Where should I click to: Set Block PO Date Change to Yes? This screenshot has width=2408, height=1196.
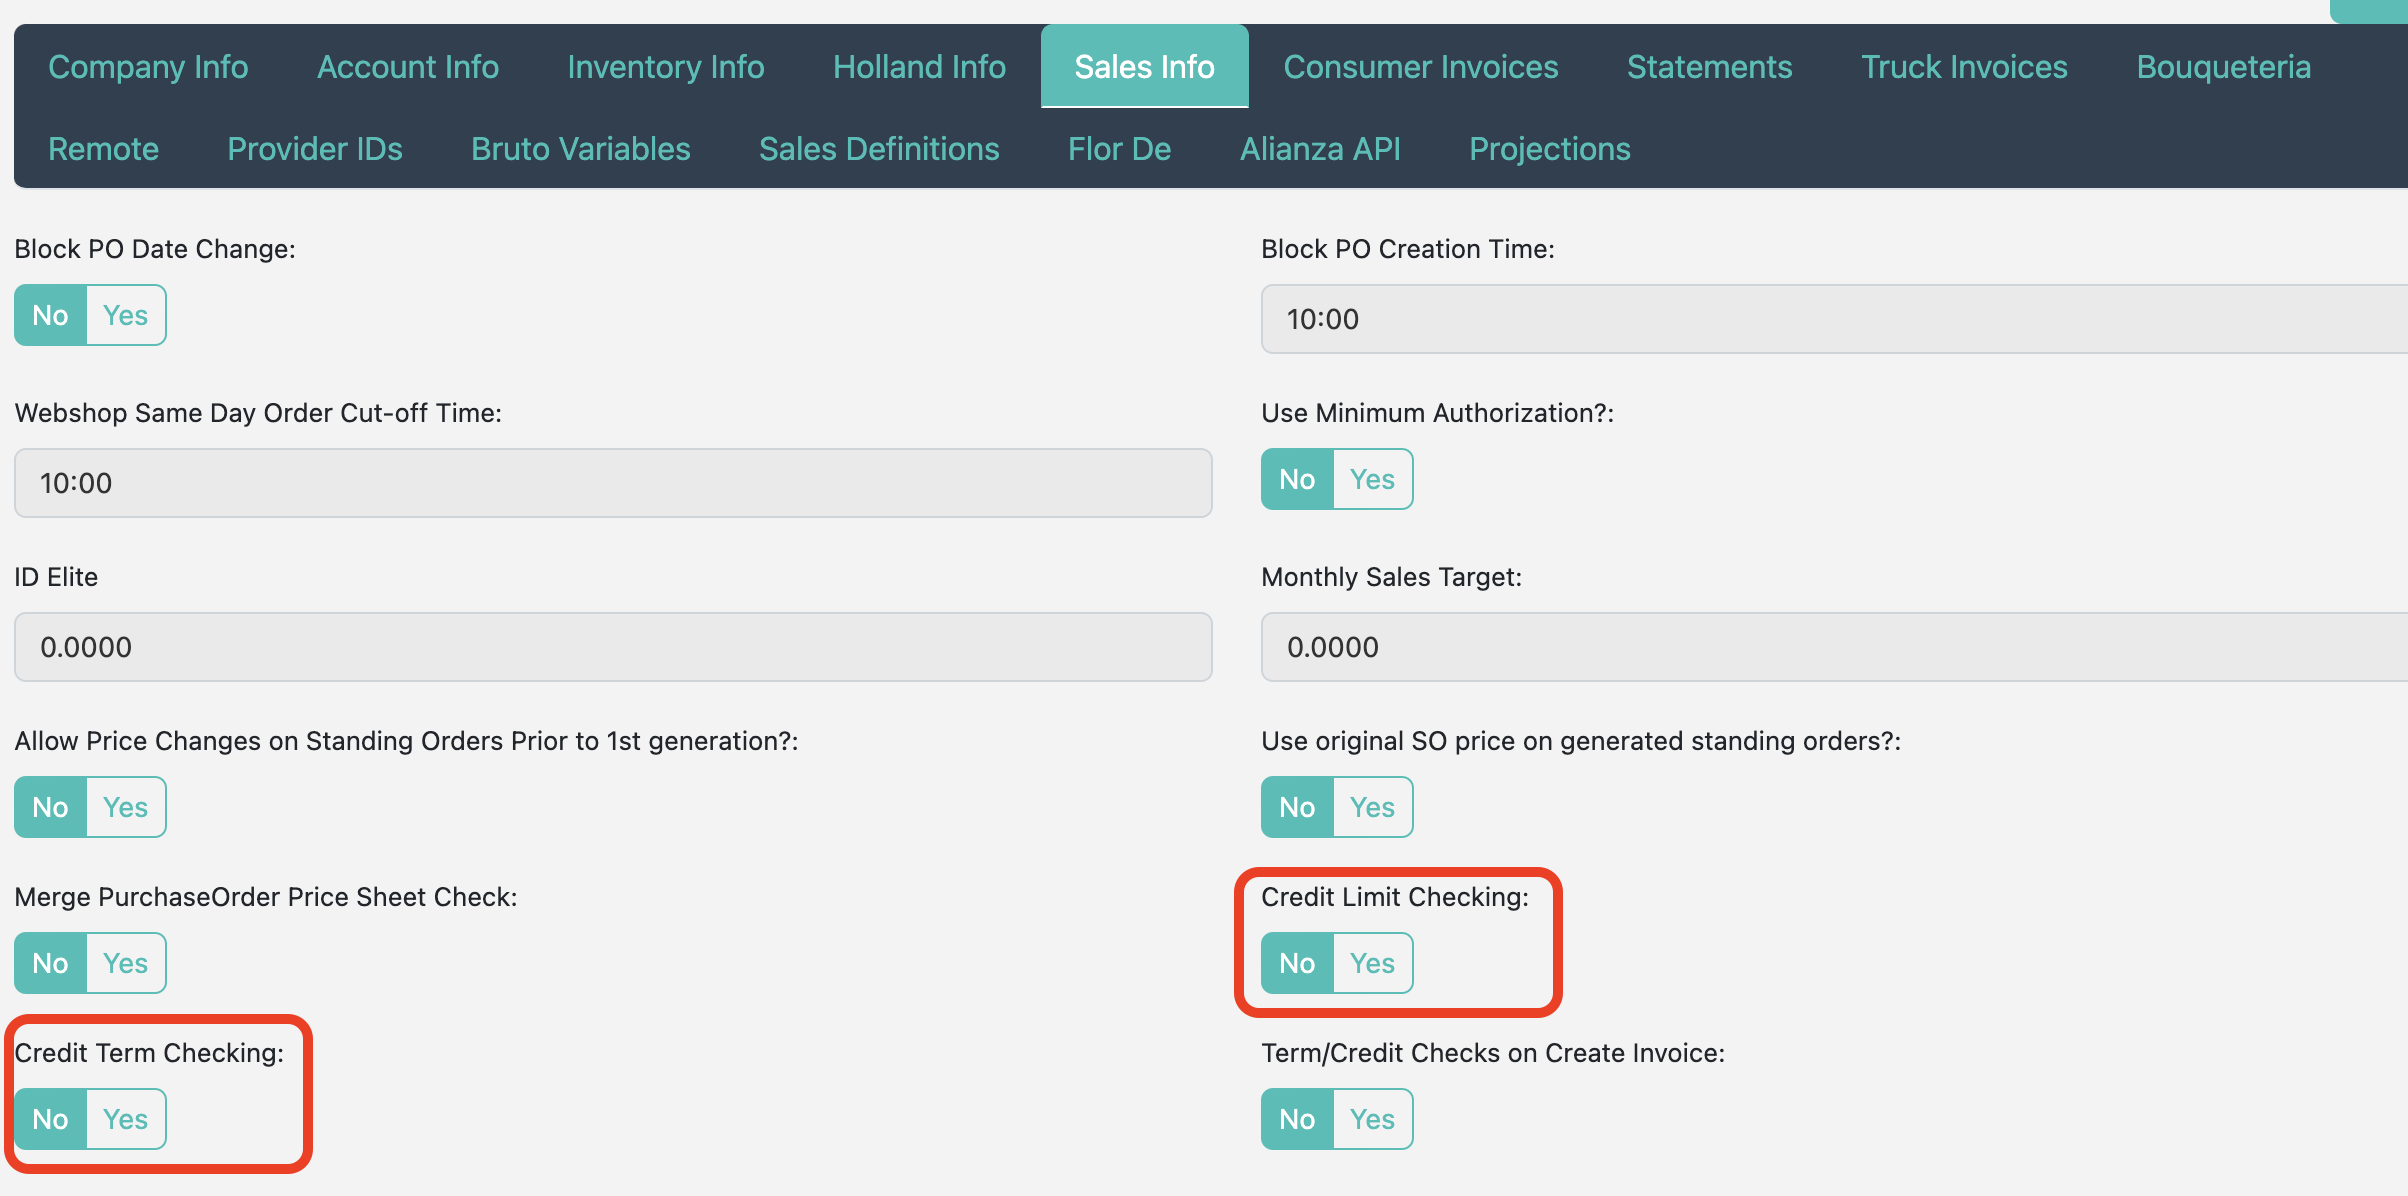pyautogui.click(x=125, y=316)
